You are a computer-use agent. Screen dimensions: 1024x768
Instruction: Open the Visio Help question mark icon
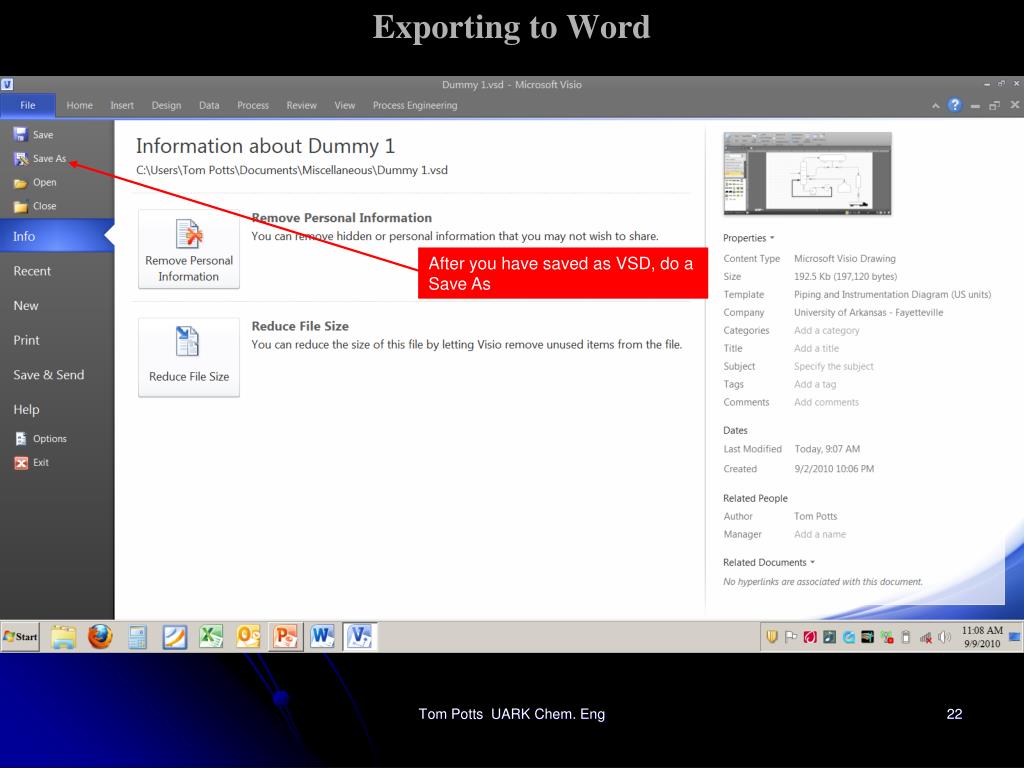[x=954, y=105]
